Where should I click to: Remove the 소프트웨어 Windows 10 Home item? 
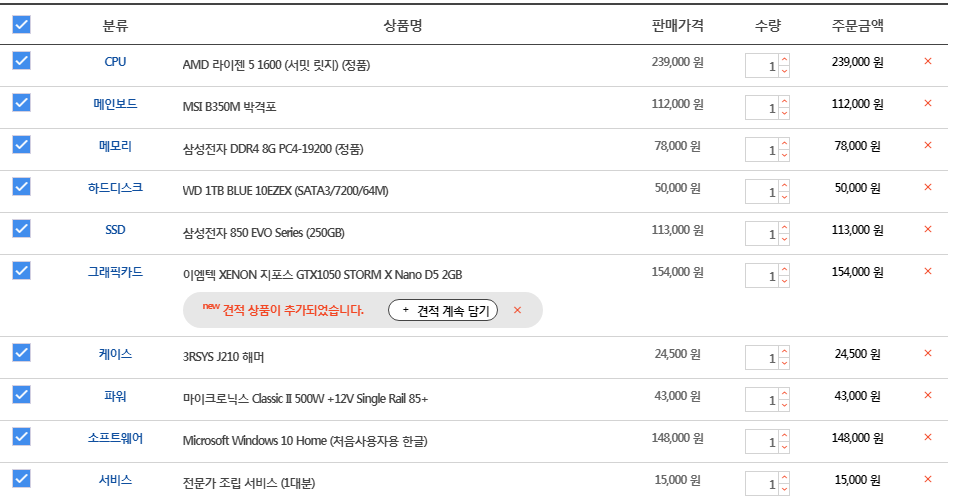coord(928,437)
